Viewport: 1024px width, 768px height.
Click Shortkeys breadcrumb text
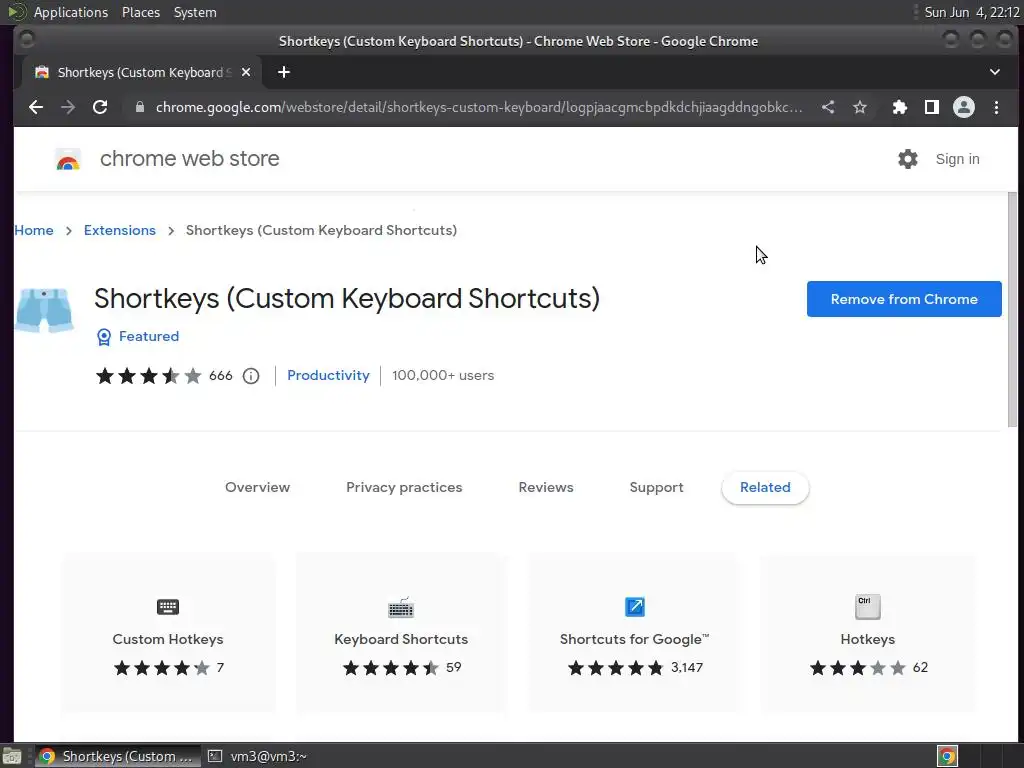321,230
